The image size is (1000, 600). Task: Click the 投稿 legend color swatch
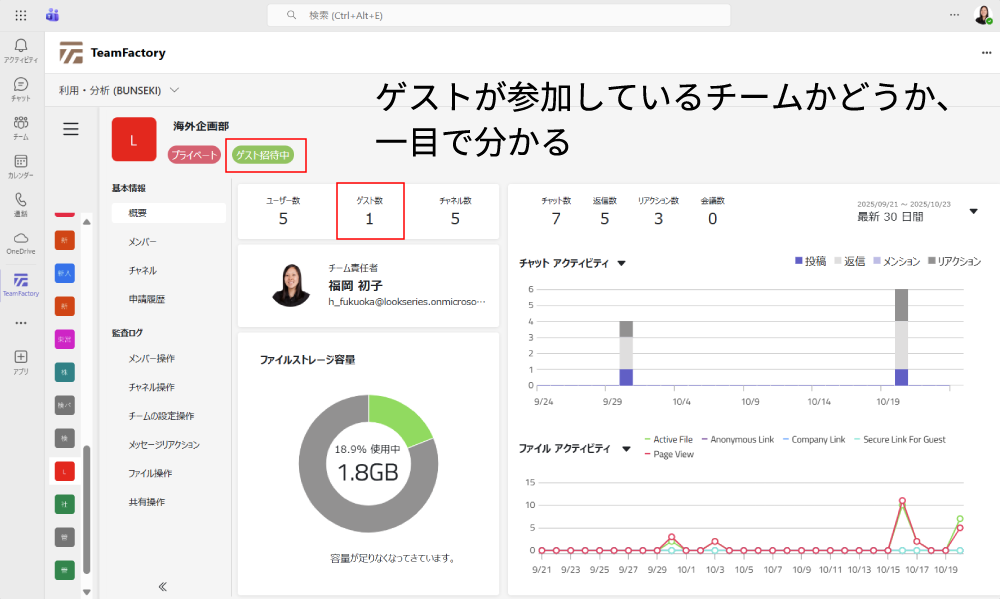(799, 261)
